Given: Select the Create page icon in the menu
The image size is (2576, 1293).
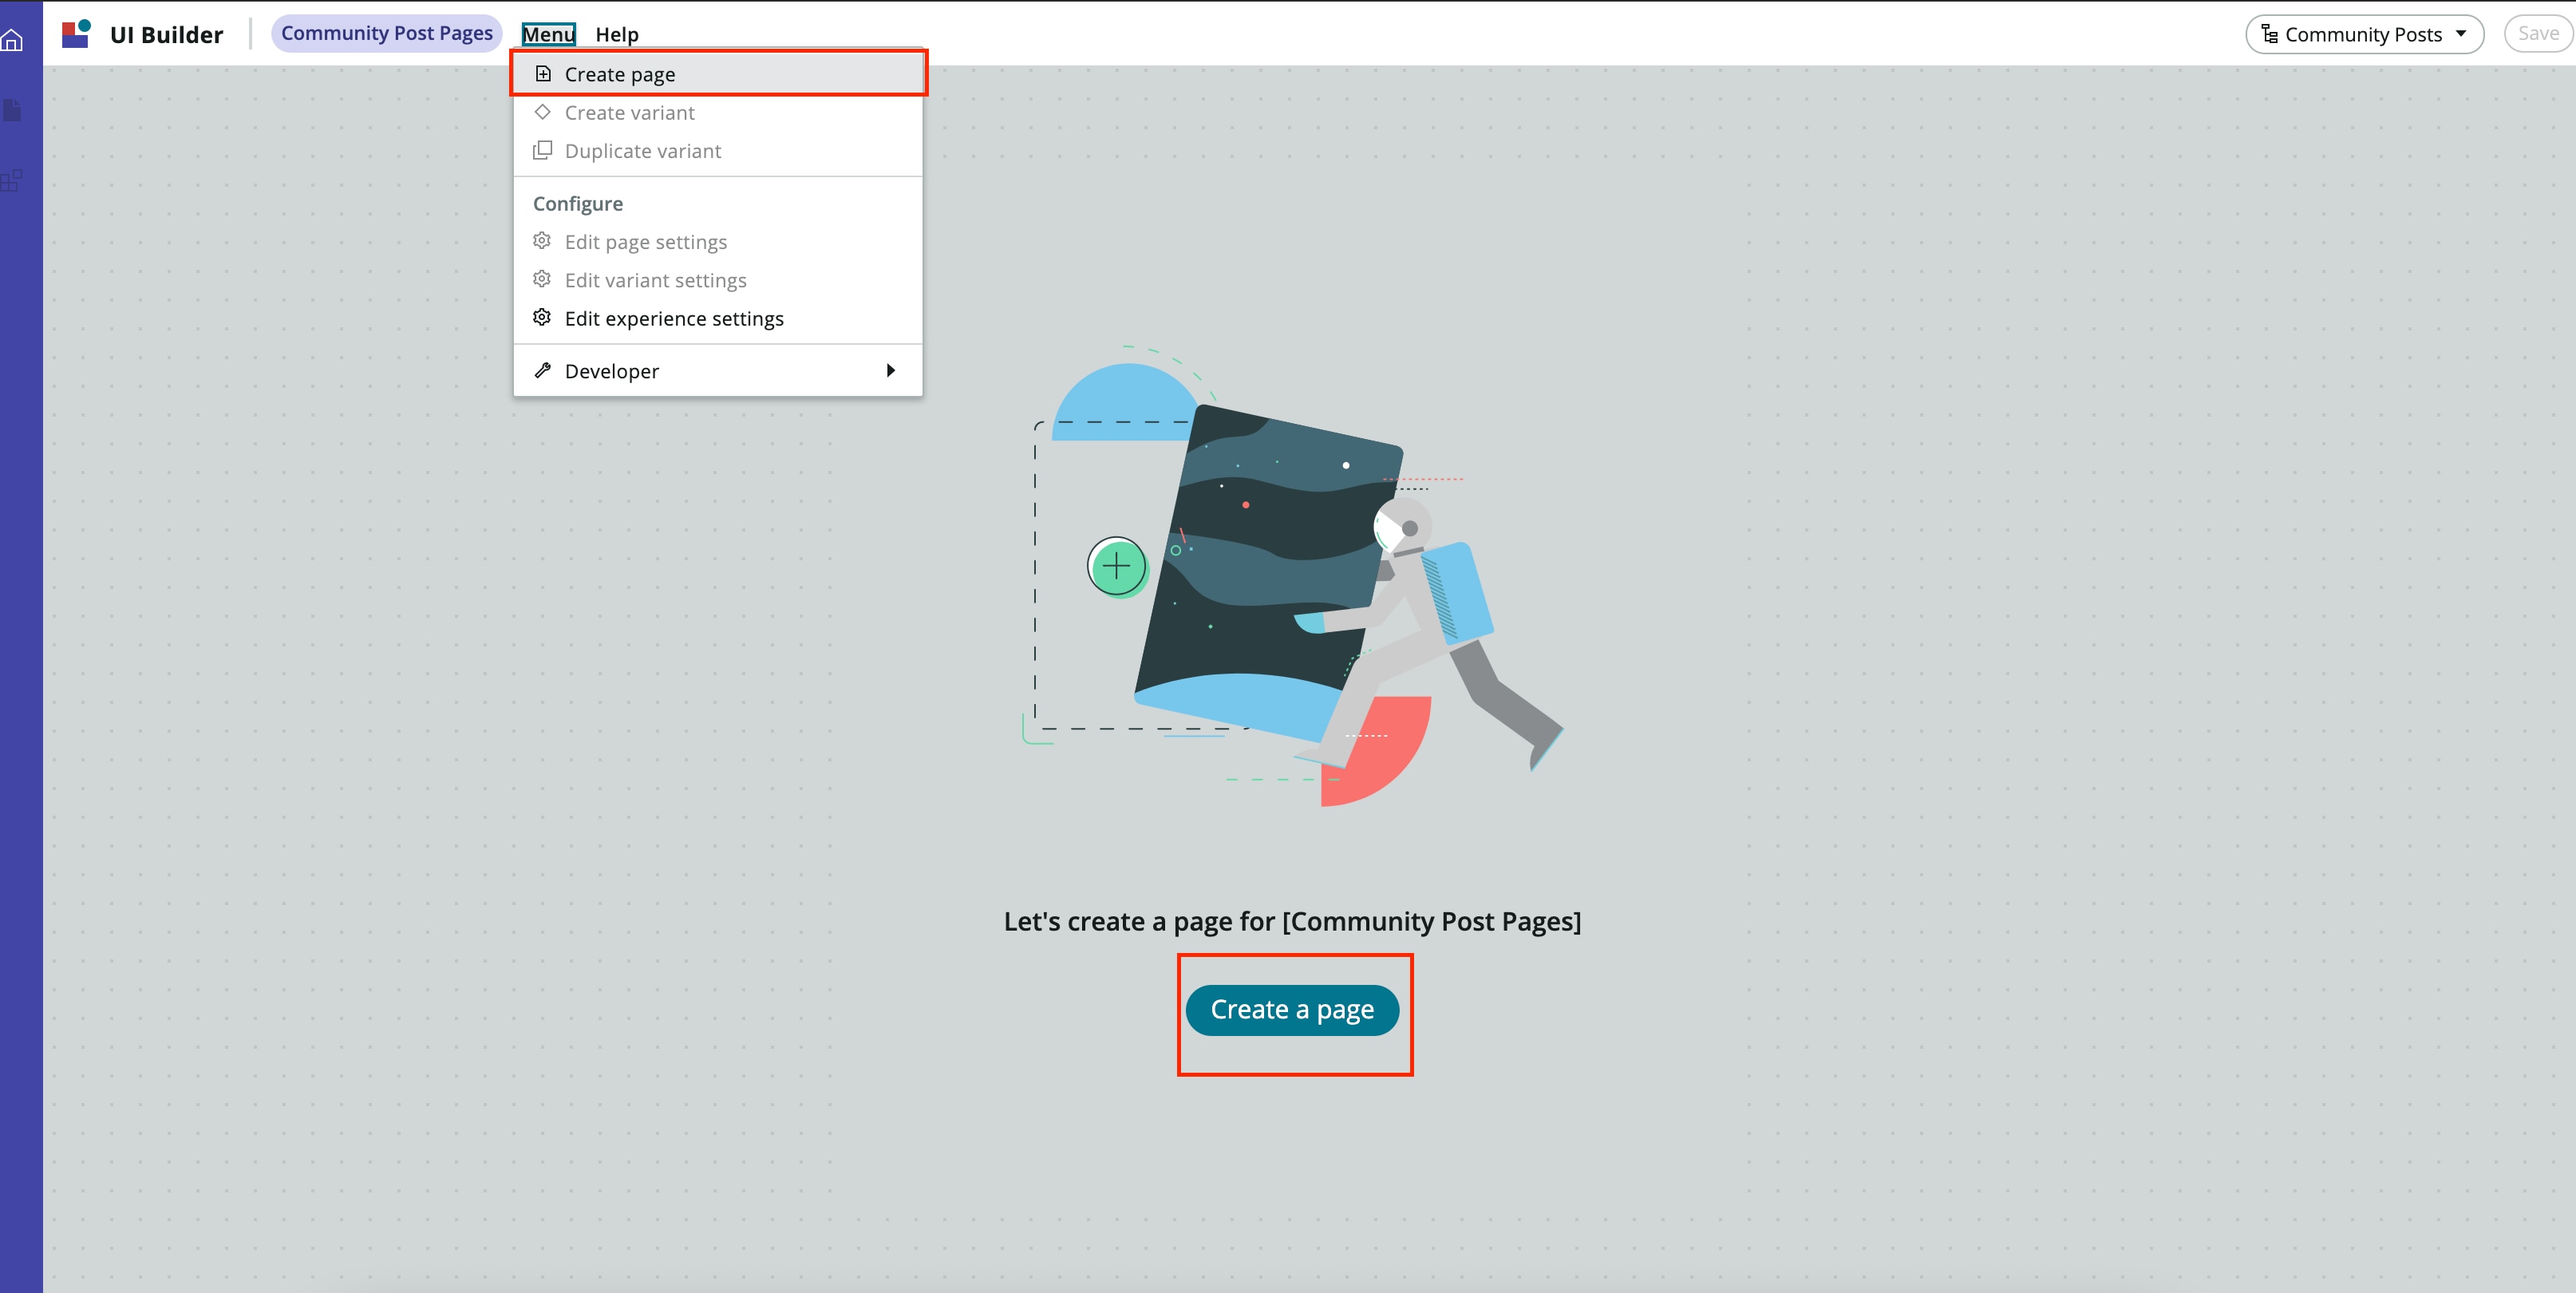Looking at the screenshot, I should coord(543,73).
